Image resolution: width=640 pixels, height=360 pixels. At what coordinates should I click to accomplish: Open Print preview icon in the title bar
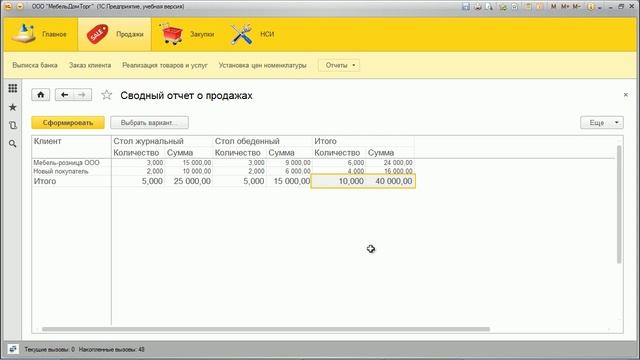click(489, 7)
